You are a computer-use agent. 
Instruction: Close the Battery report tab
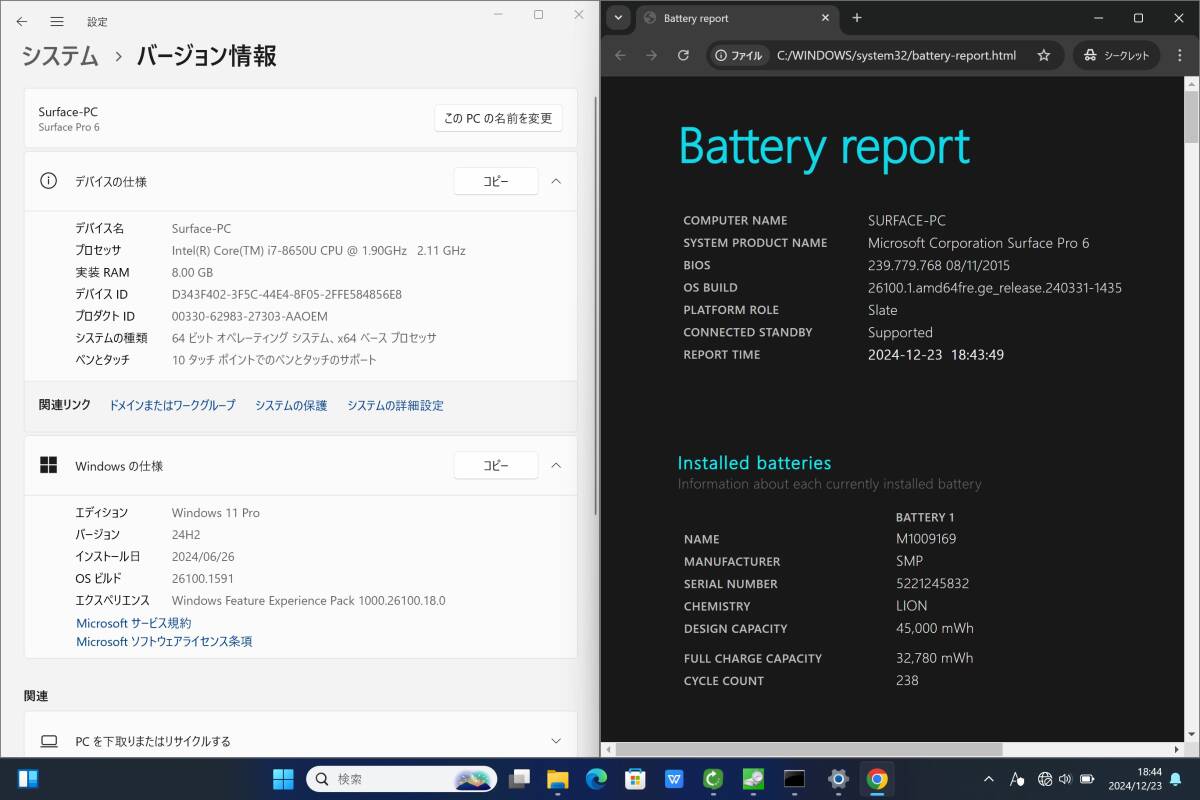tap(825, 18)
